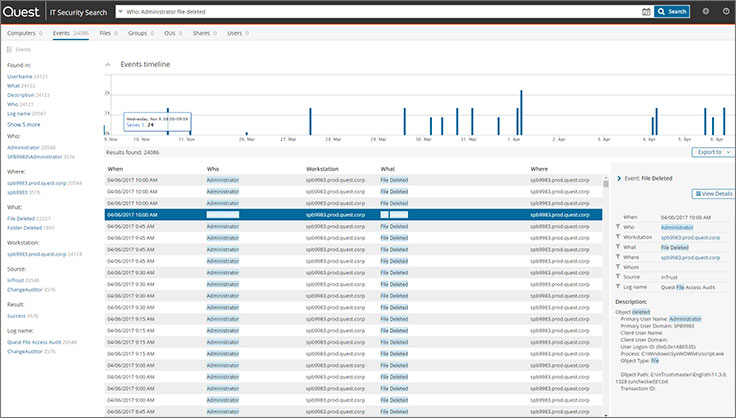Click the filter icon next to Source

pos(618,277)
